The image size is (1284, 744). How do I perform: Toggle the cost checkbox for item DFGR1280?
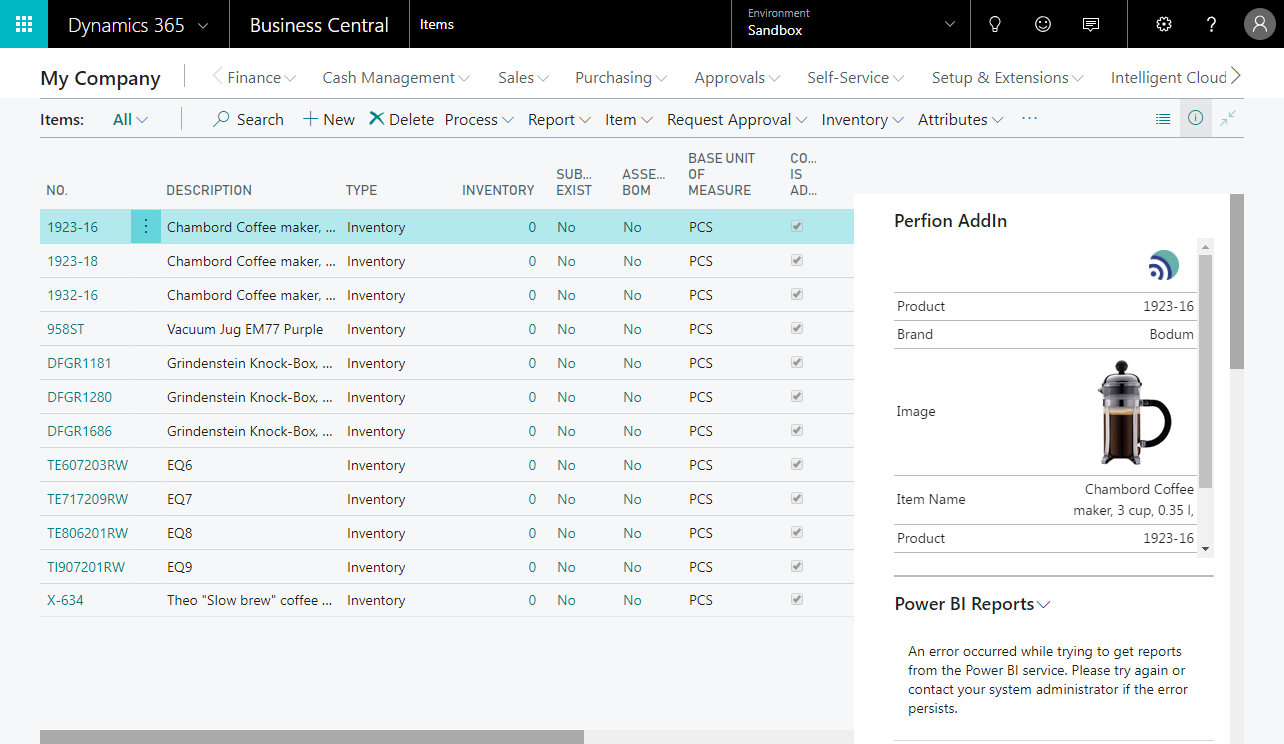797,397
